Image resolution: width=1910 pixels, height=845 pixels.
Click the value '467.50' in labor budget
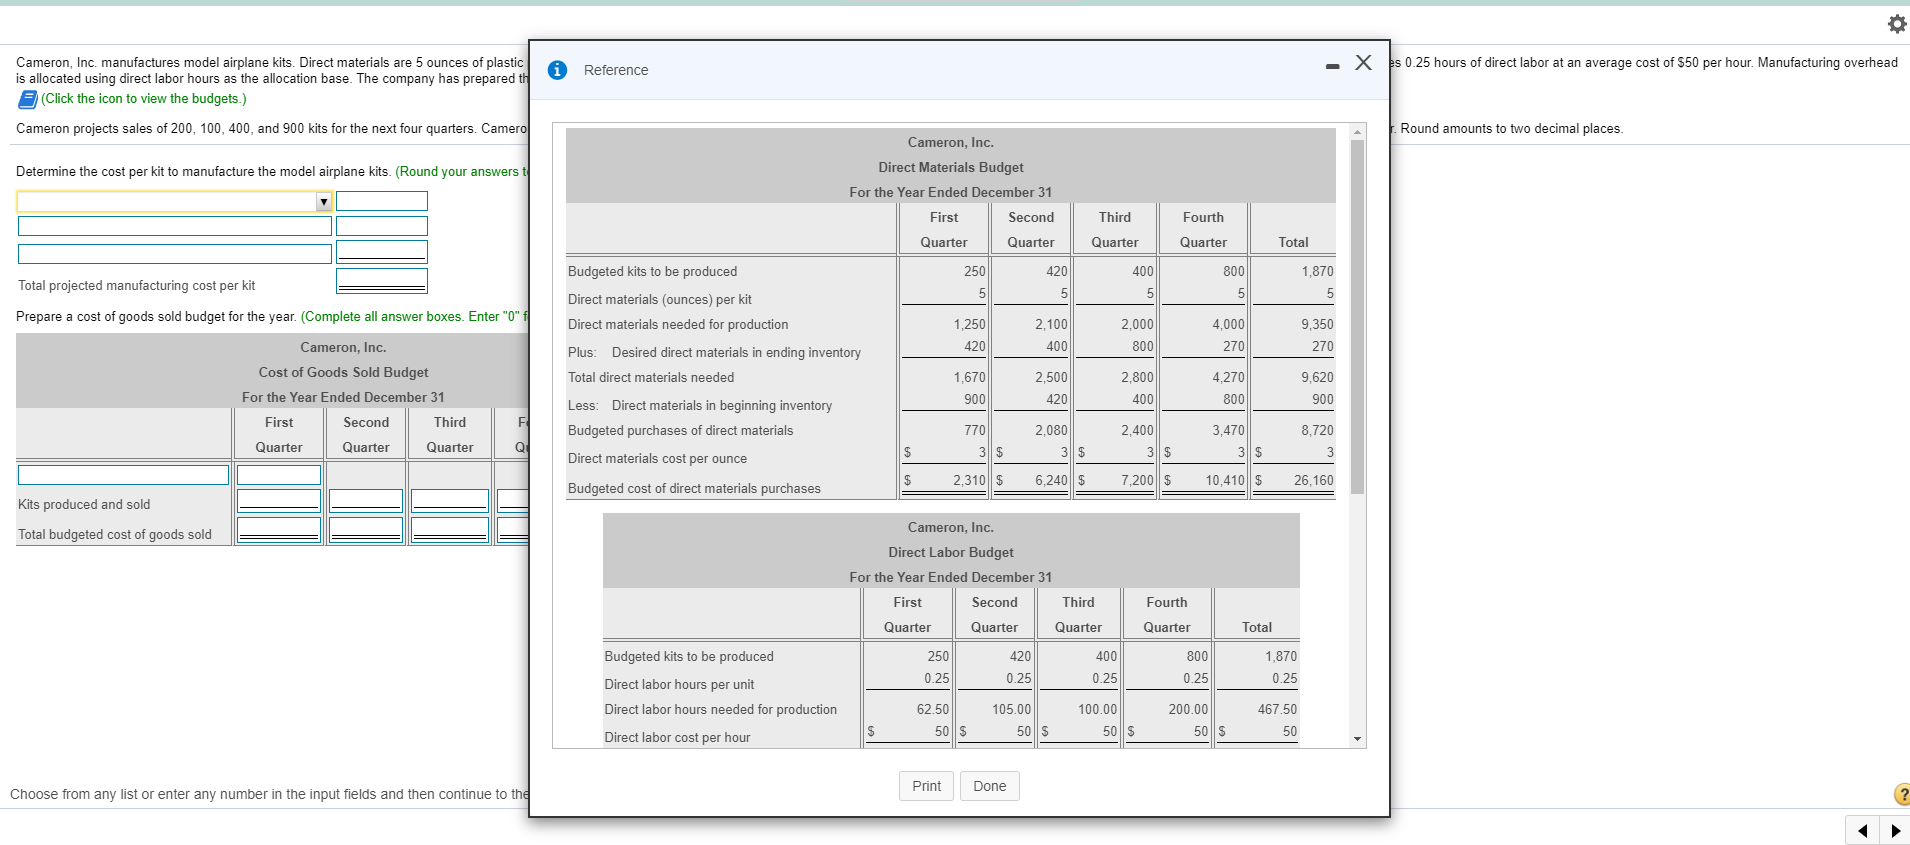coord(1277,709)
